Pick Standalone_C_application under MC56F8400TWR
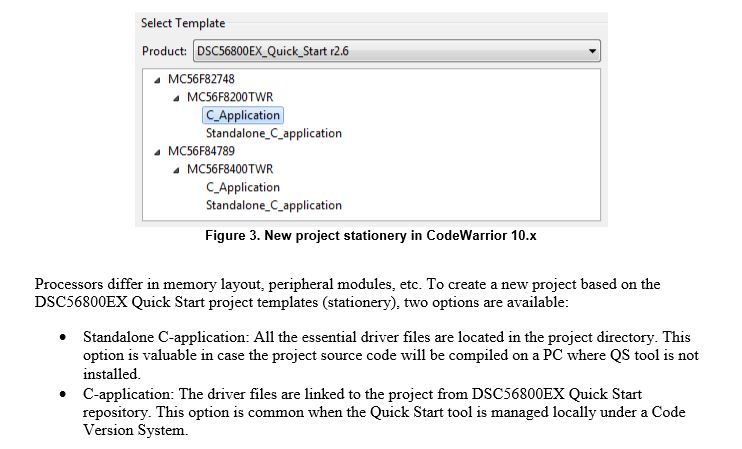 [273, 205]
